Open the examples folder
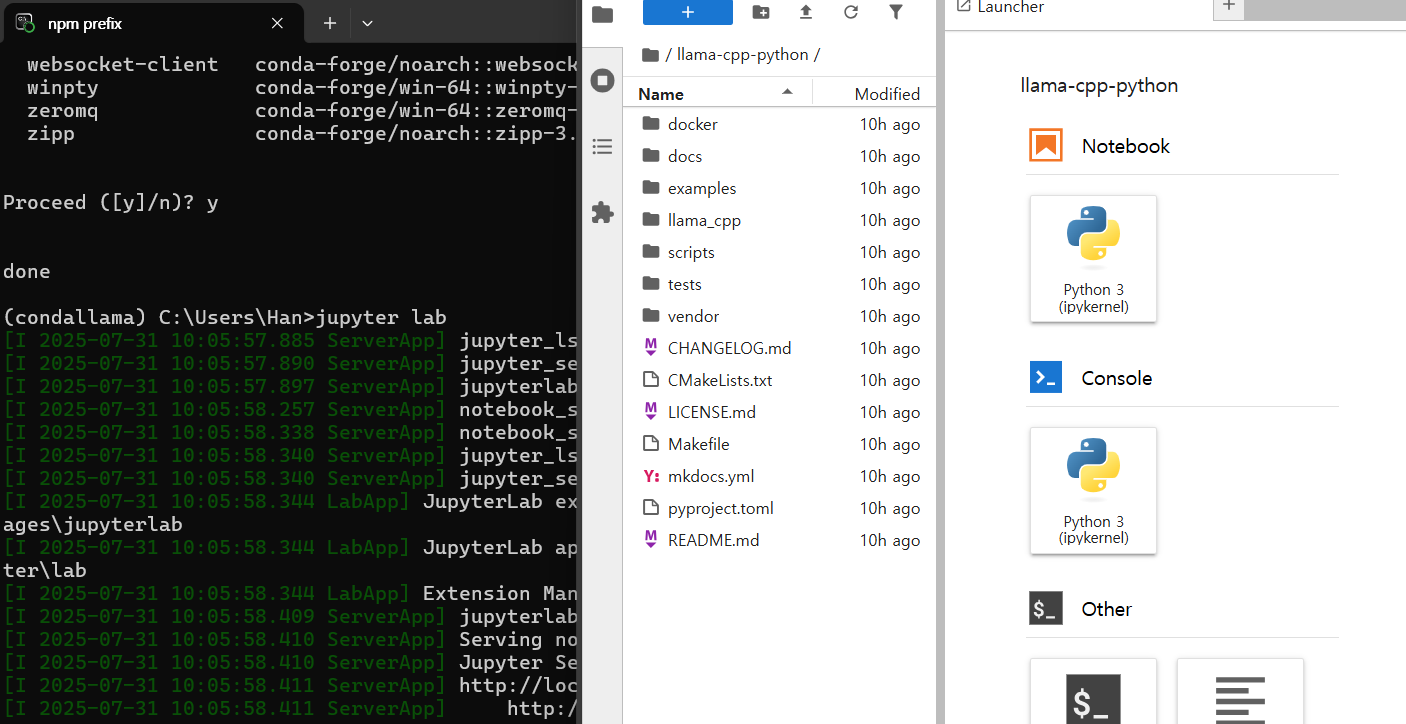 click(x=779, y=188)
